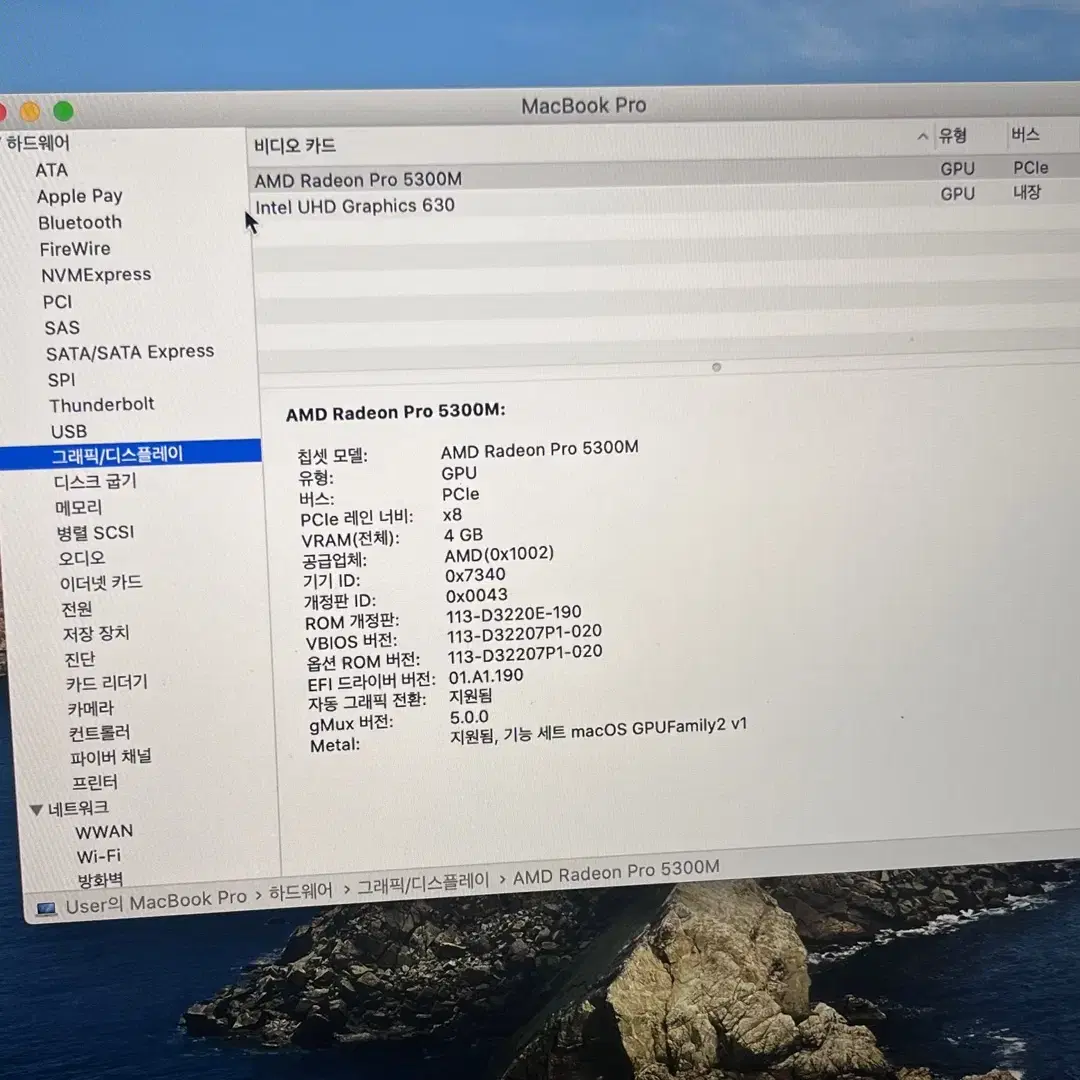This screenshot has height=1080, width=1080.
Task: Select 전원 in the sidebar
Action: pyautogui.click(x=76, y=609)
